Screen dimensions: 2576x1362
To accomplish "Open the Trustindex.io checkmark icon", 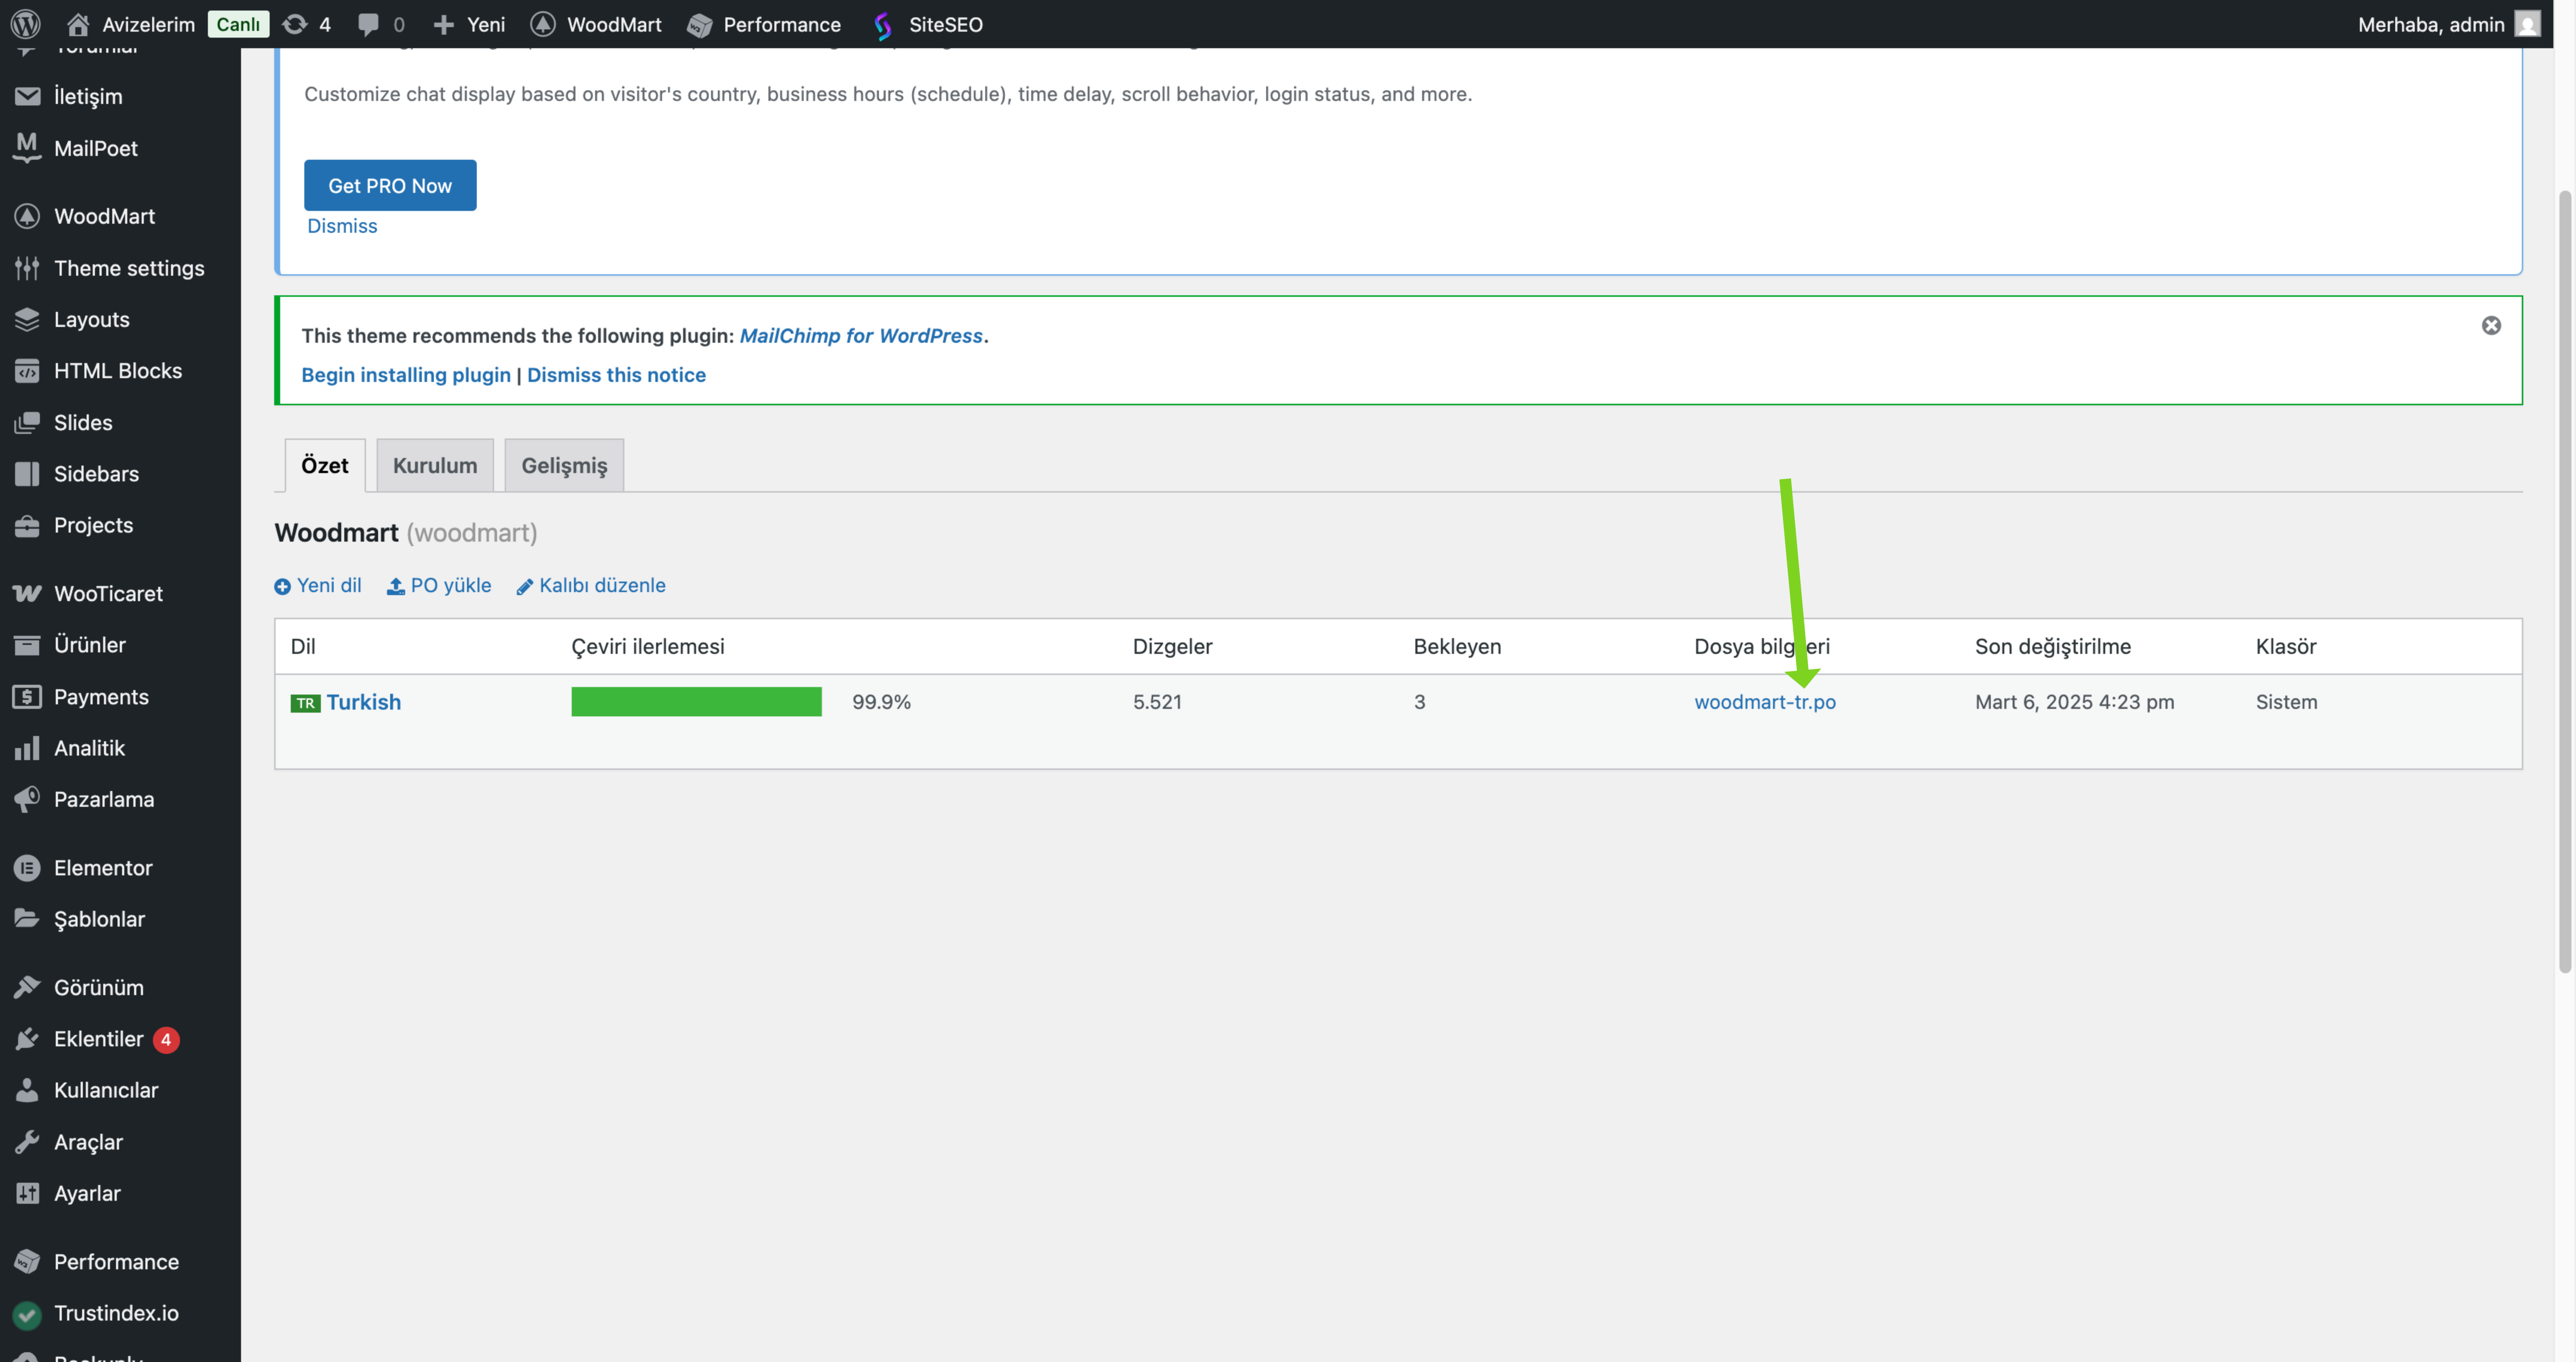I will click(x=27, y=1314).
